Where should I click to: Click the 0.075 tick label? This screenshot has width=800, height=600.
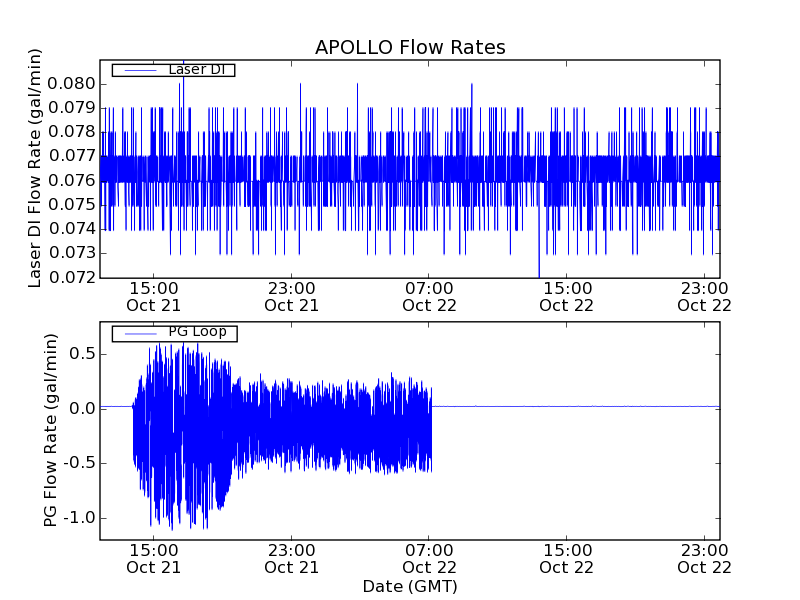(x=72, y=205)
